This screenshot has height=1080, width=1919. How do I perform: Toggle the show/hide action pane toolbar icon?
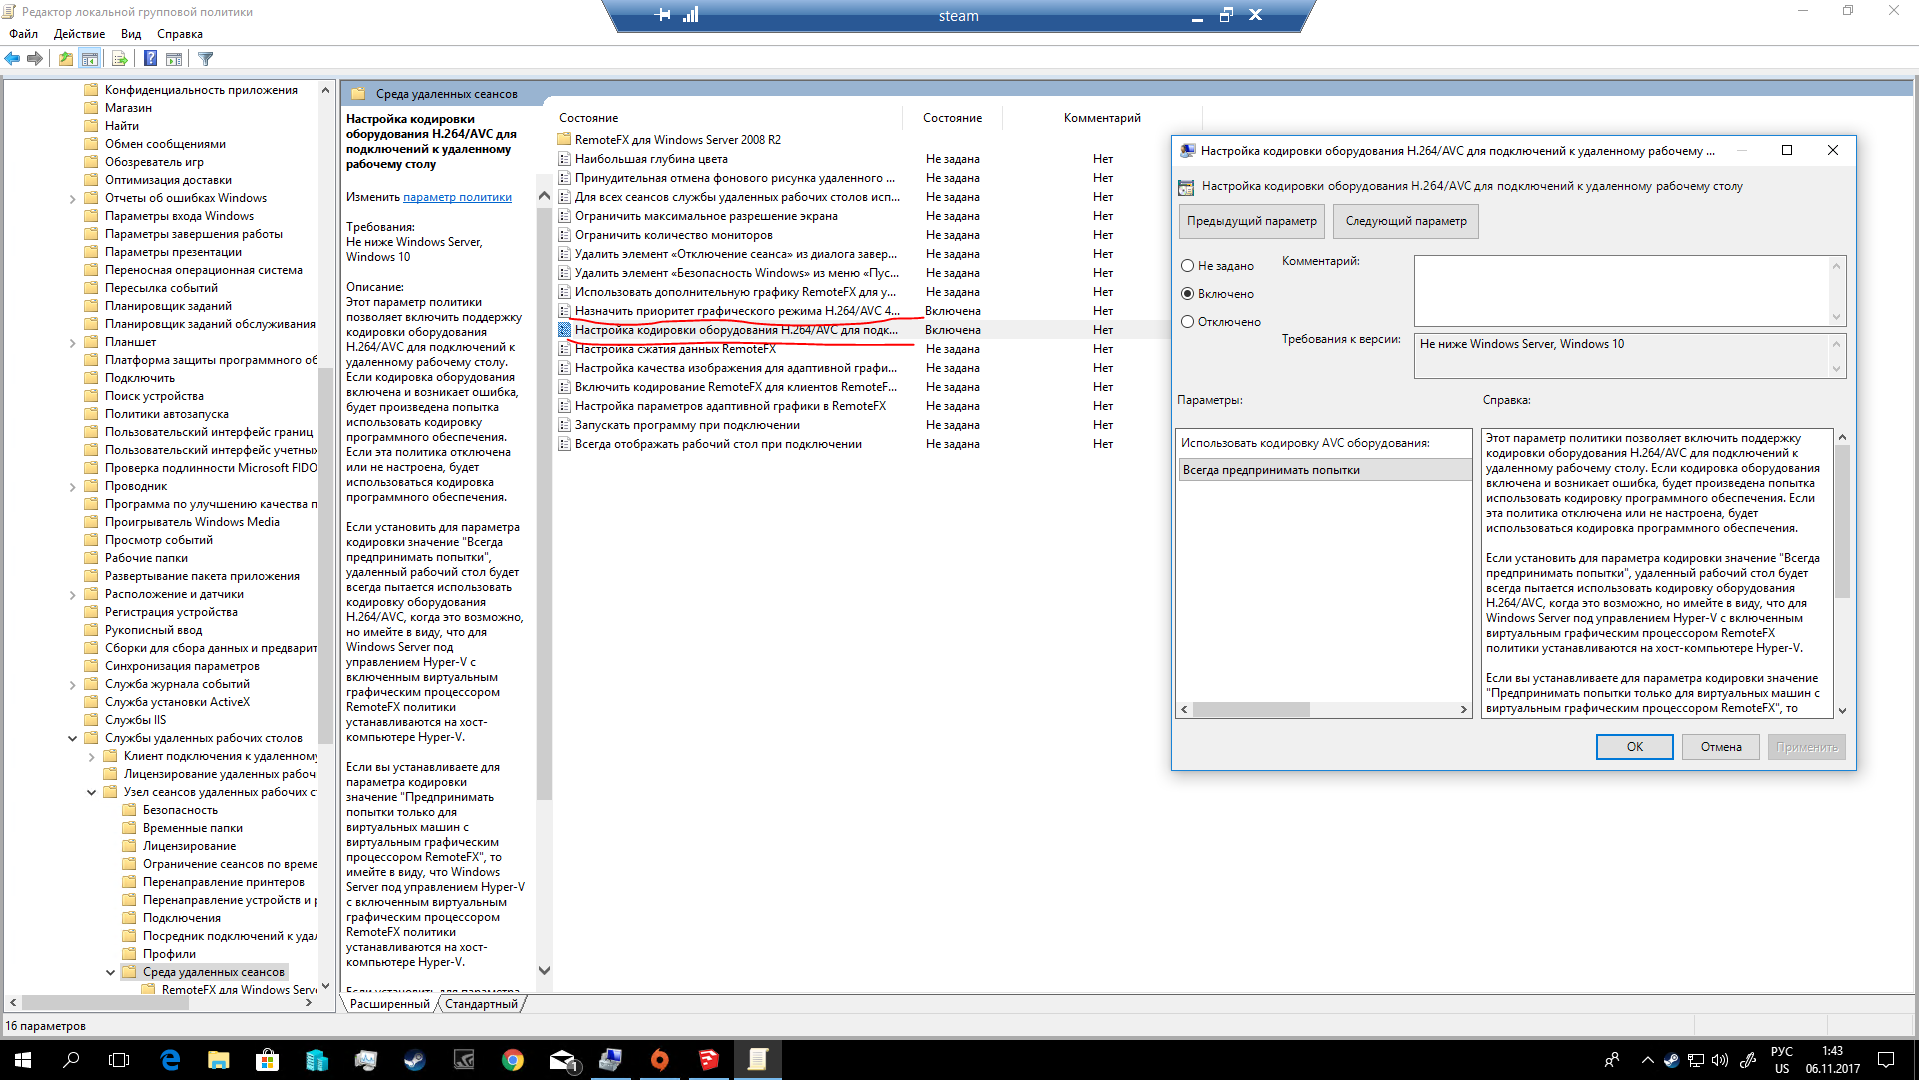click(x=174, y=58)
